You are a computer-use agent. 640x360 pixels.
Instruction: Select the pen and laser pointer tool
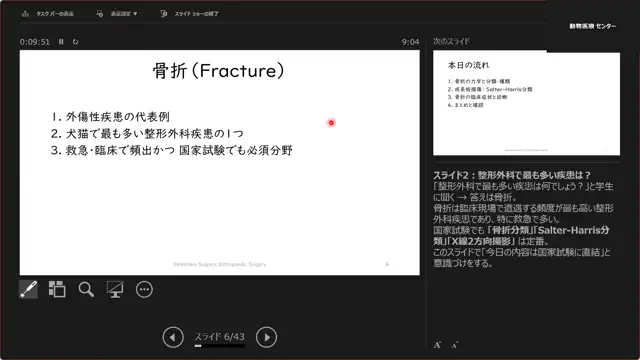click(x=29, y=289)
